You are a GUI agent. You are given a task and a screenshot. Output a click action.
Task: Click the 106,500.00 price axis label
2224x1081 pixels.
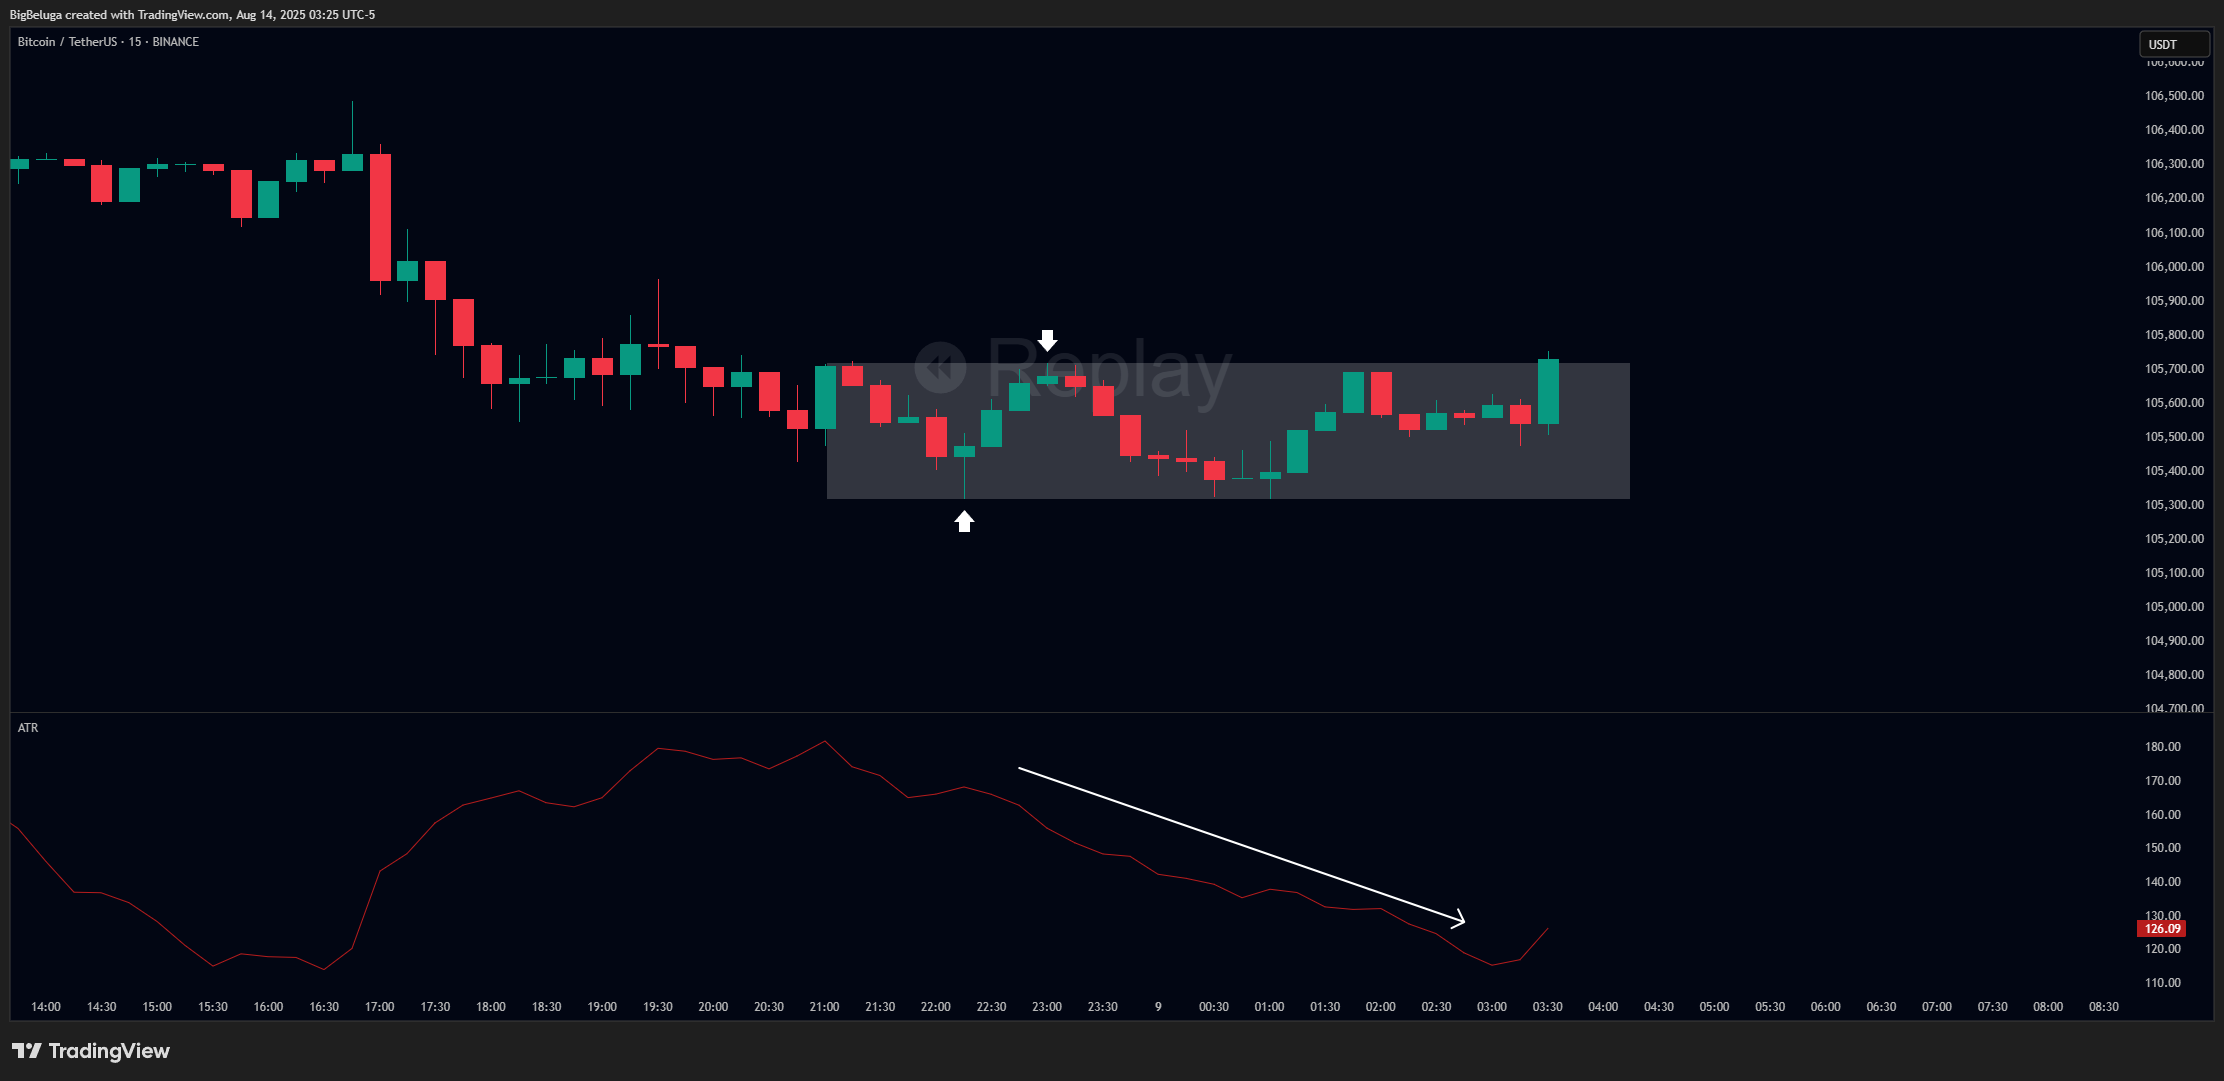[2174, 96]
